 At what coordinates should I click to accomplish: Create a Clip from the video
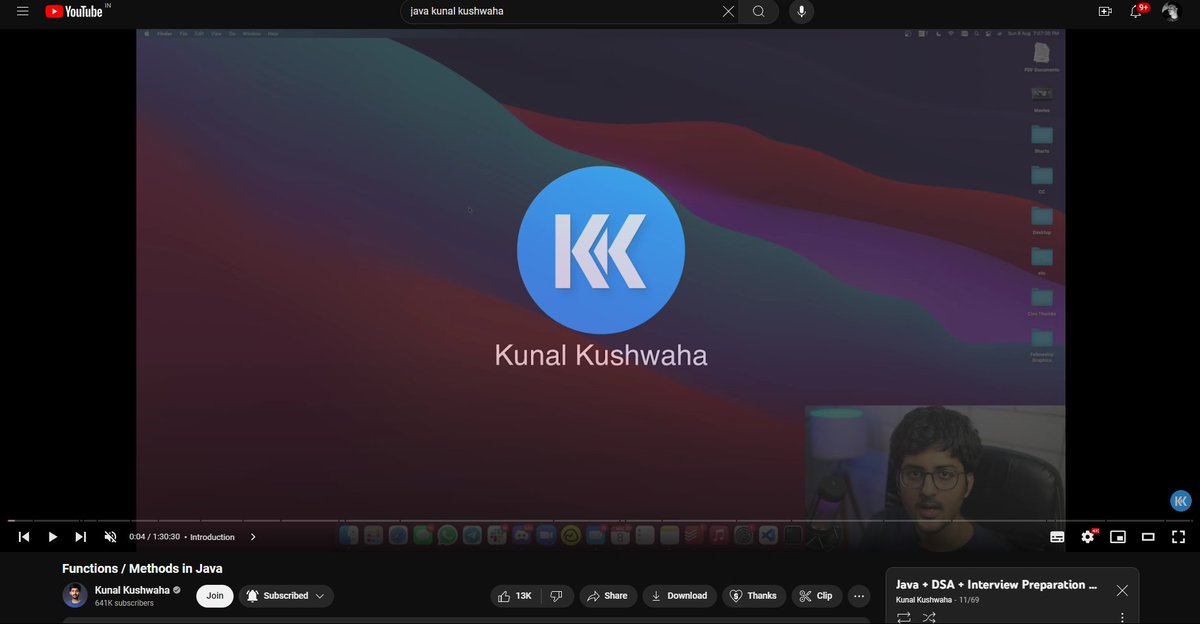click(x=816, y=596)
